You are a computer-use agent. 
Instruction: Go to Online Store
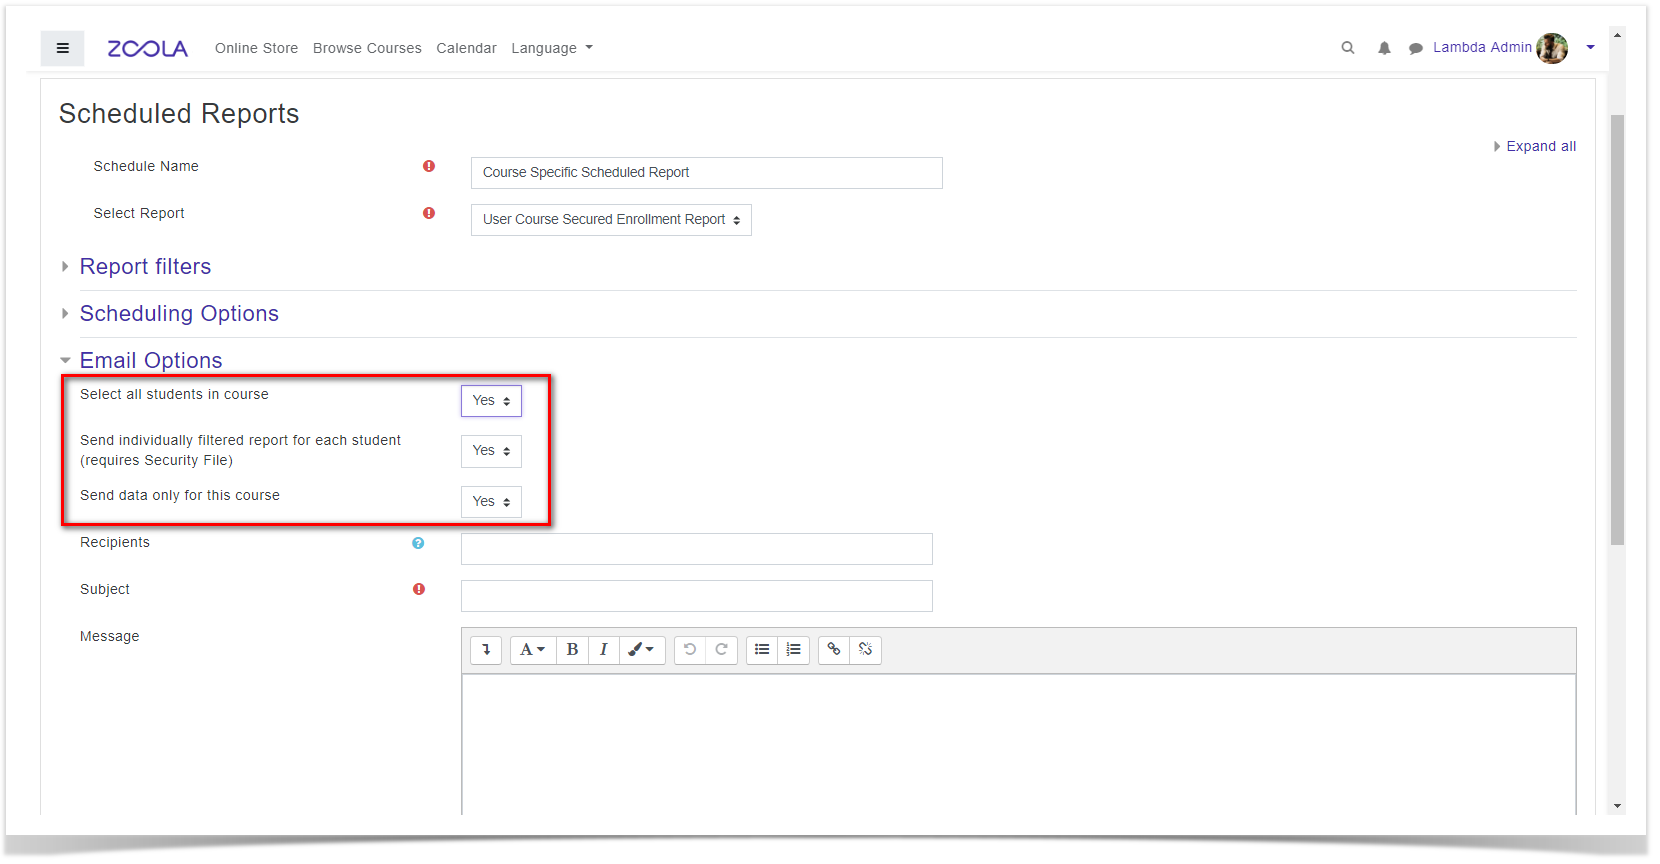pyautogui.click(x=256, y=48)
